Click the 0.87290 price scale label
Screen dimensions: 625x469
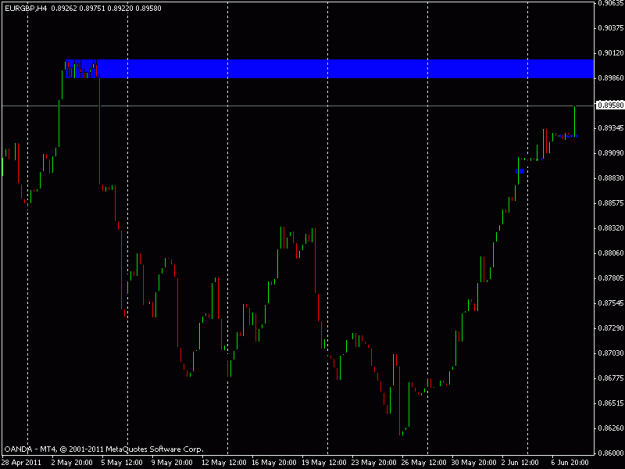click(x=611, y=328)
